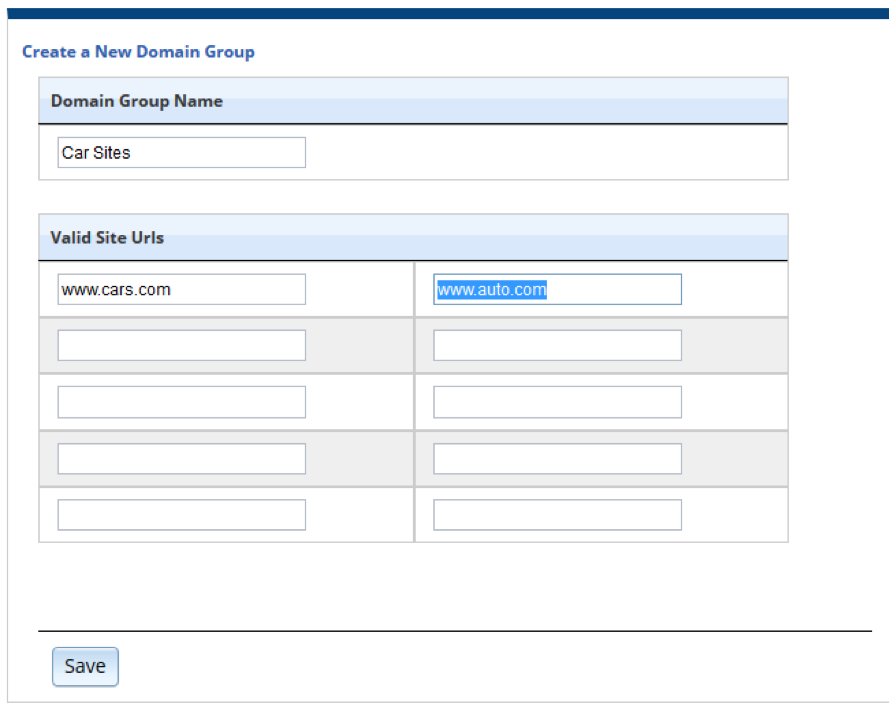Viewport: 889px width, 706px height.
Task: Click the empty footer area right of Save
Action: tap(500, 667)
